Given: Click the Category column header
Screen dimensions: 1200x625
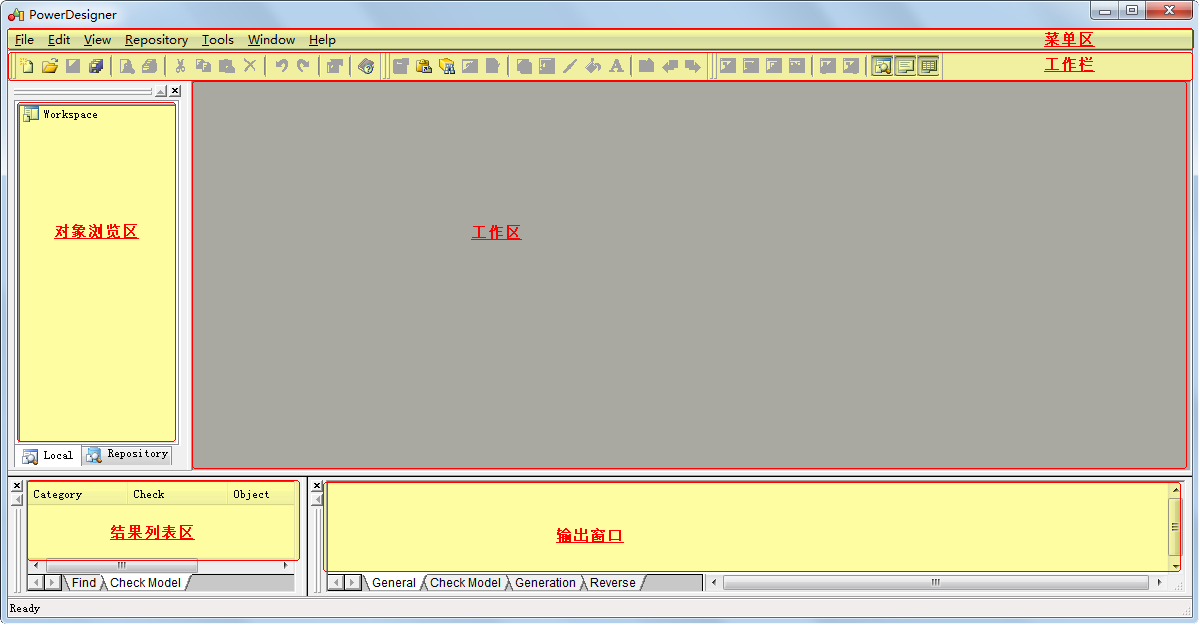Looking at the screenshot, I should [78, 494].
